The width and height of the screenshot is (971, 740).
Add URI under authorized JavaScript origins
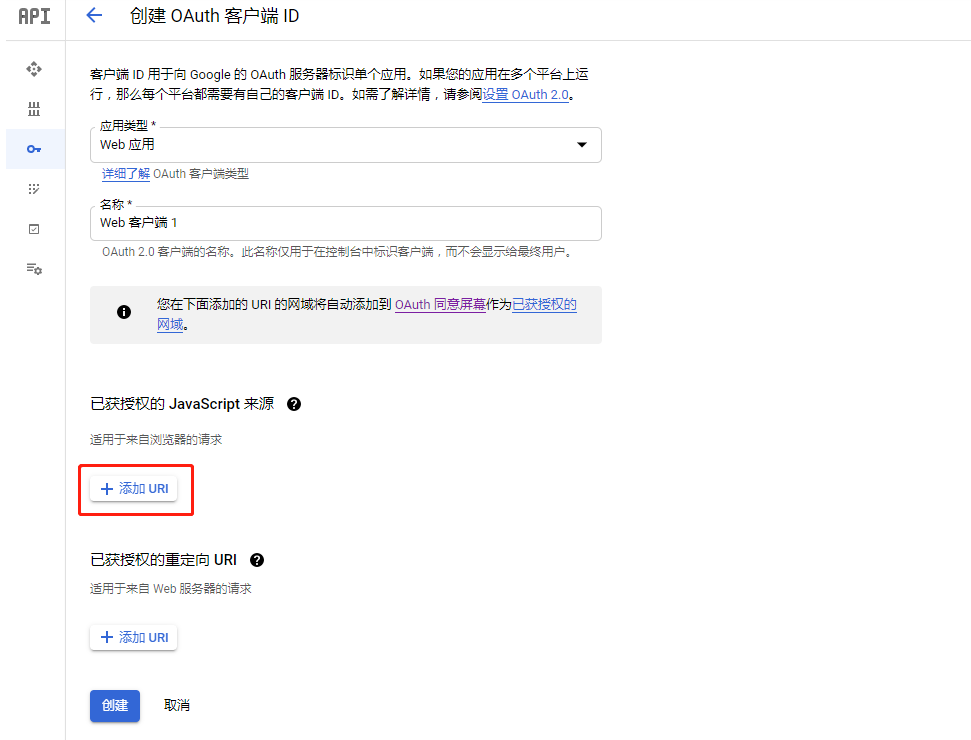click(x=134, y=489)
